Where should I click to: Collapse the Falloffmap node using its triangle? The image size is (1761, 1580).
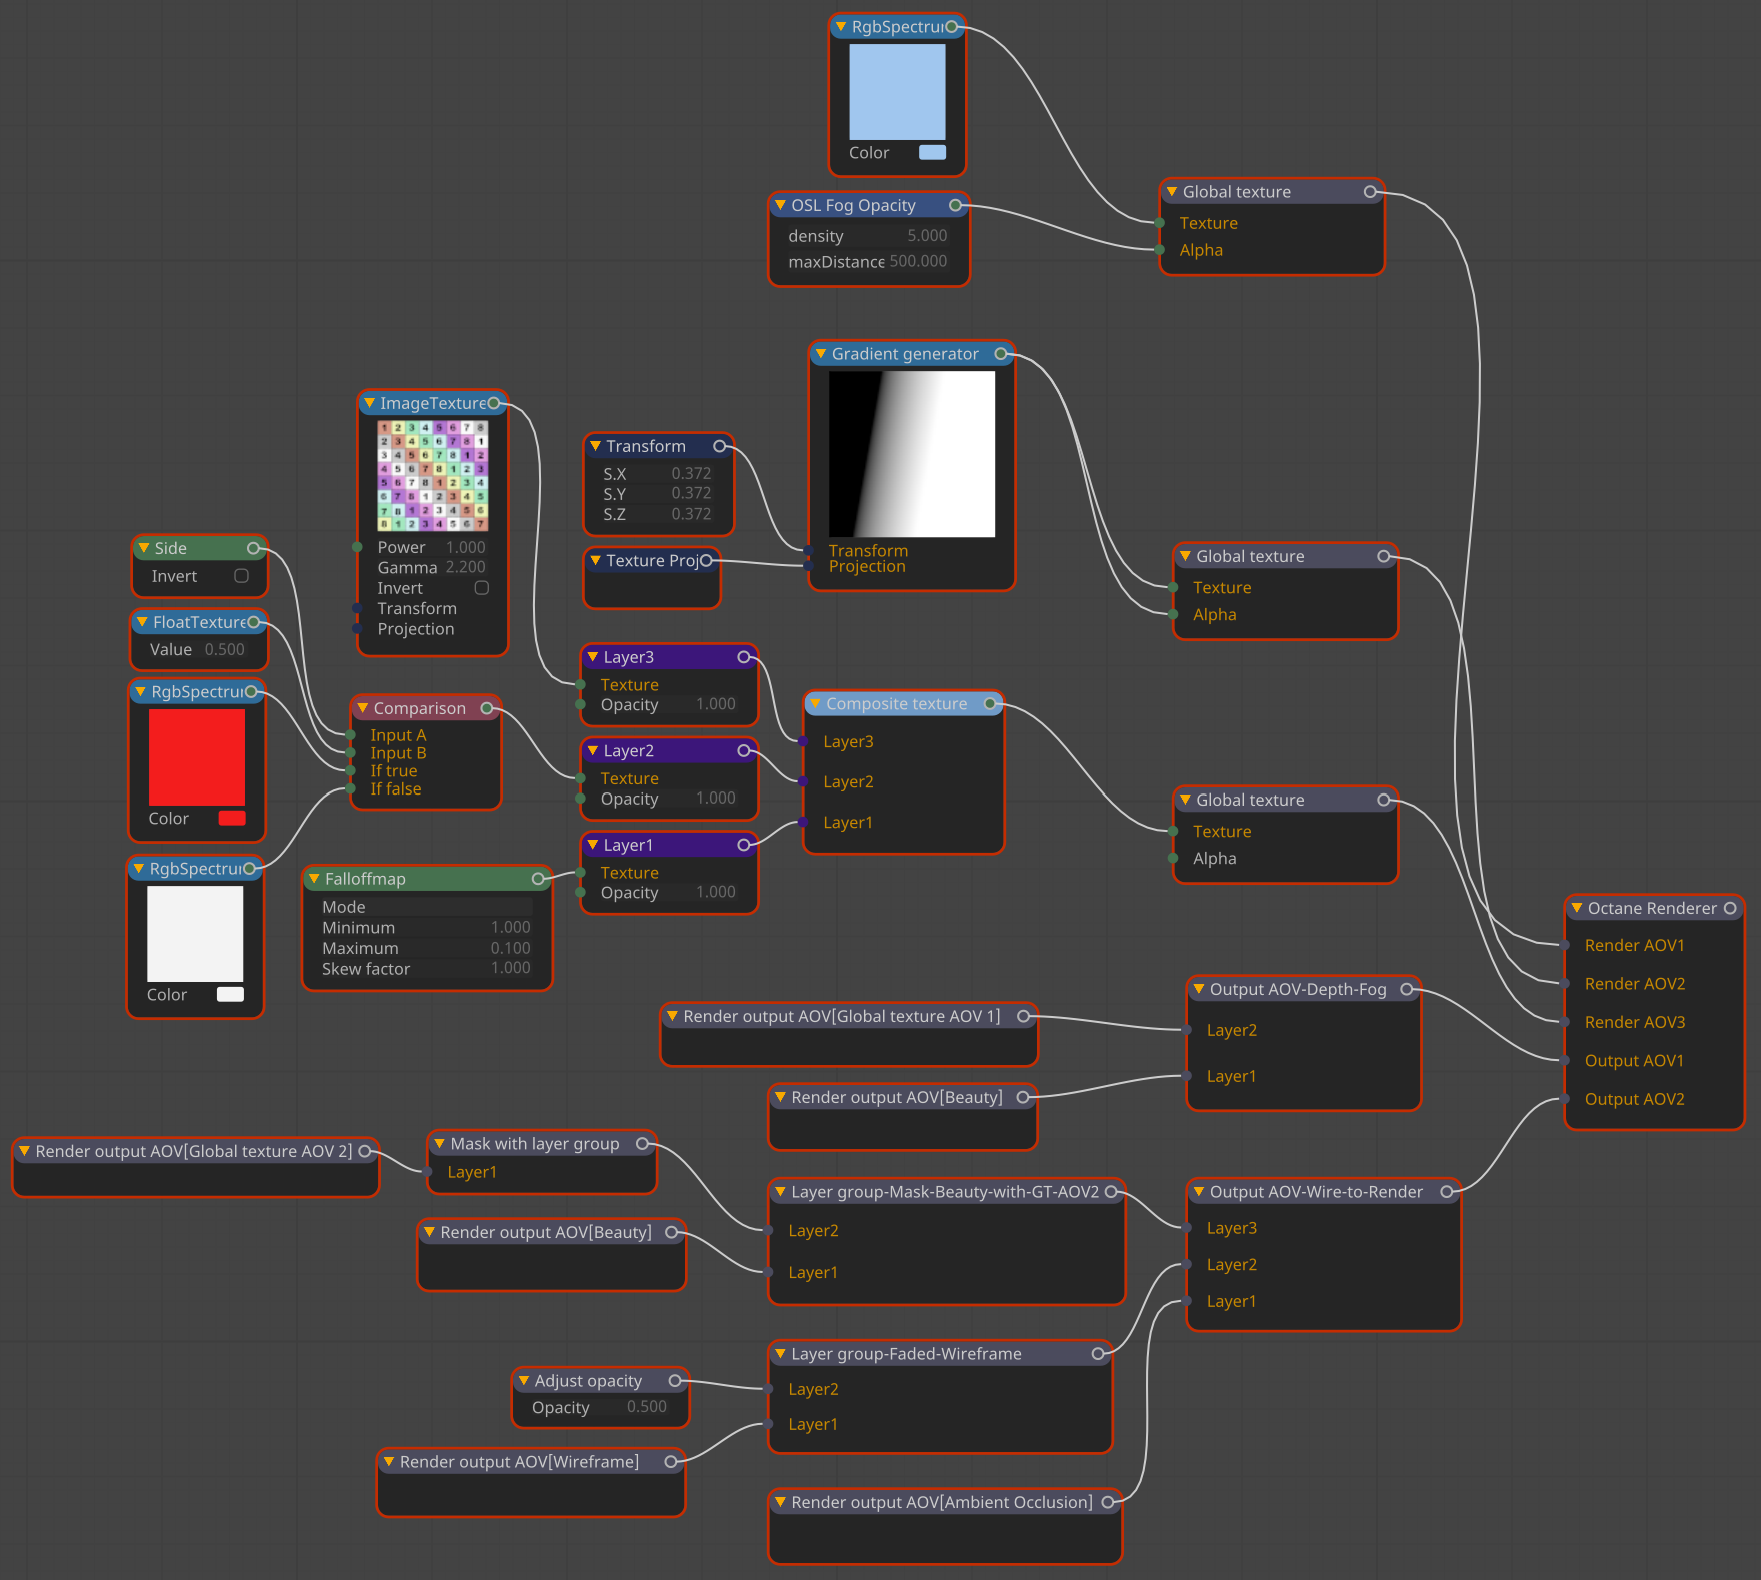coord(314,879)
